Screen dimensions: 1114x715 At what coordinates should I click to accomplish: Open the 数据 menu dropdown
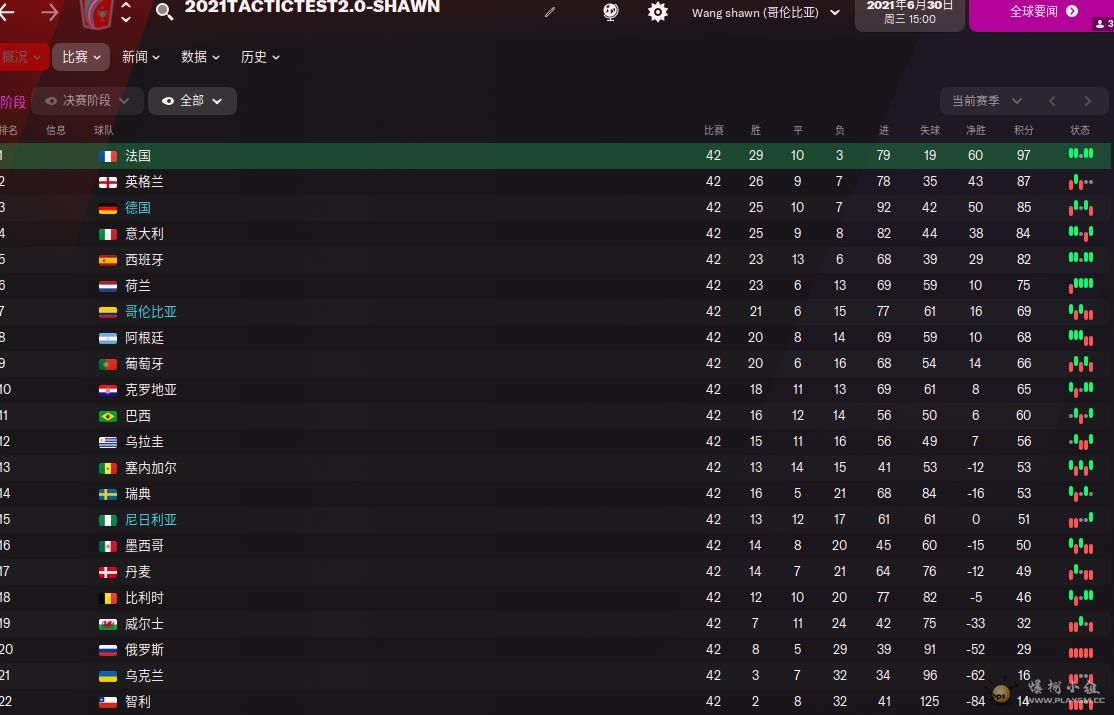point(200,57)
